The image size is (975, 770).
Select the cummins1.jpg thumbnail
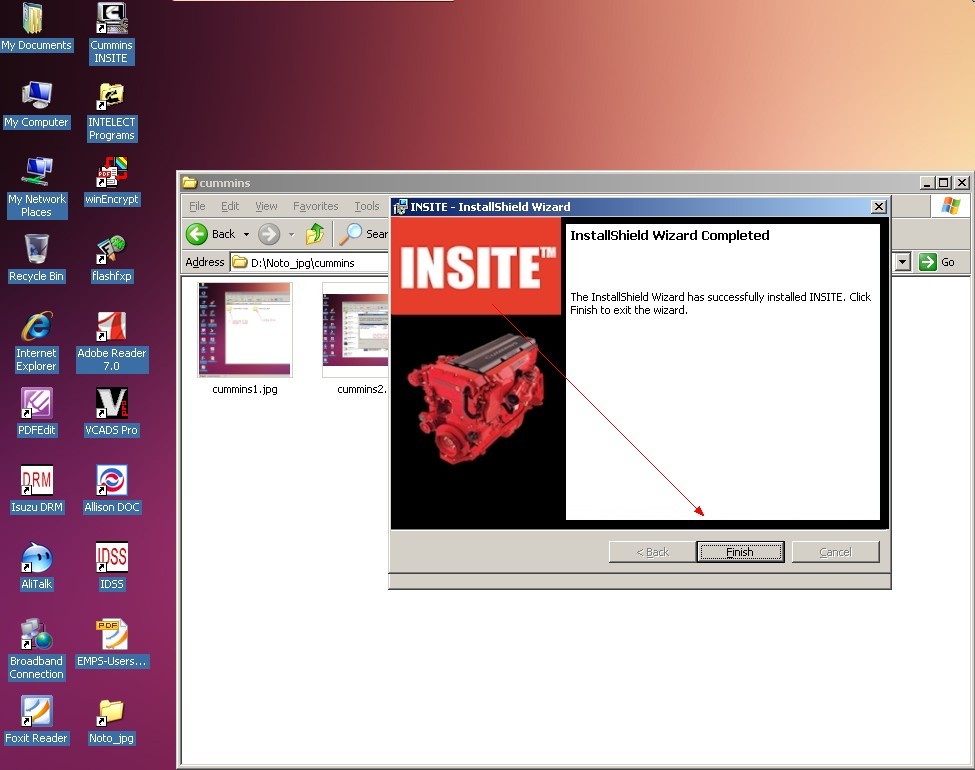tap(245, 330)
